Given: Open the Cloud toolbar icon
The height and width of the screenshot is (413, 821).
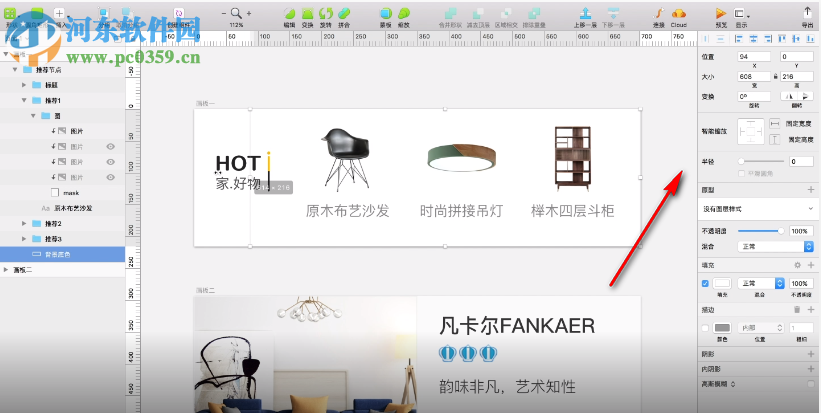Looking at the screenshot, I should click(x=679, y=14).
